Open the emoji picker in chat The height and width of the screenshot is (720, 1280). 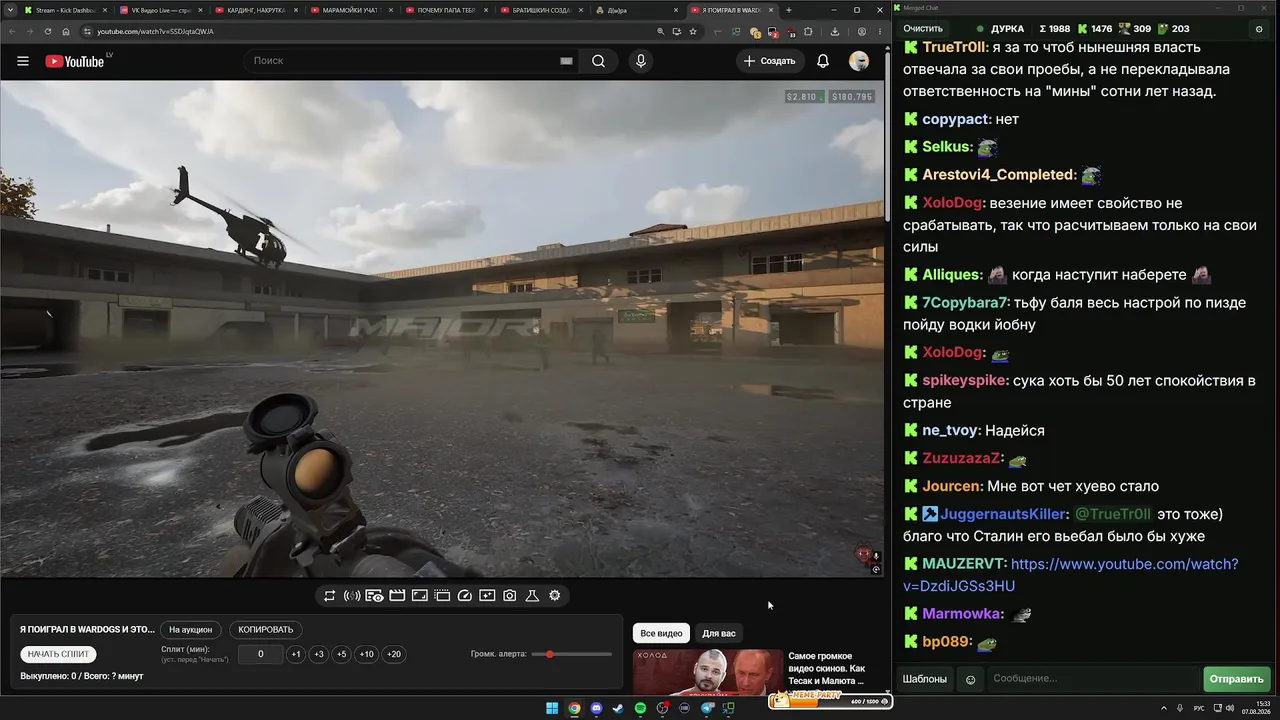click(x=970, y=680)
